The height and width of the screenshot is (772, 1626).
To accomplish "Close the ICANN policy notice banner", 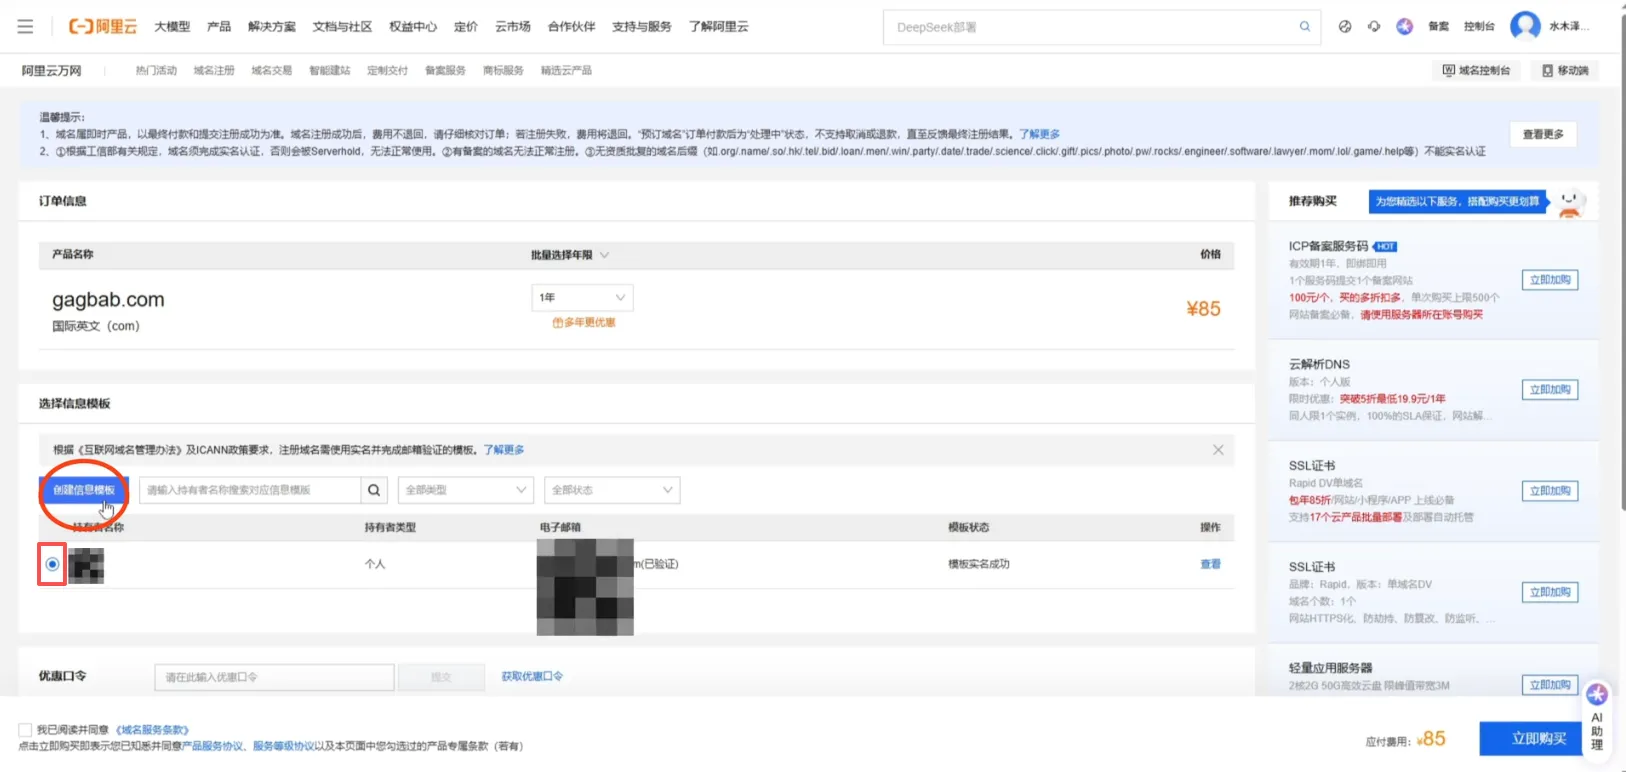I will 1218,450.
